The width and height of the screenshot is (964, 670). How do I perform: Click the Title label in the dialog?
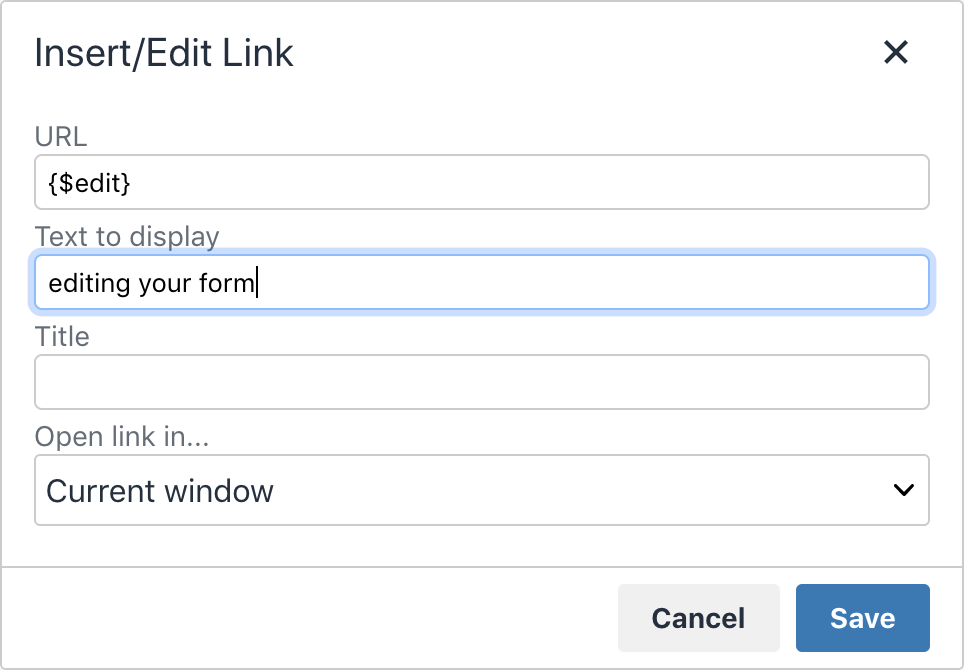coord(62,337)
